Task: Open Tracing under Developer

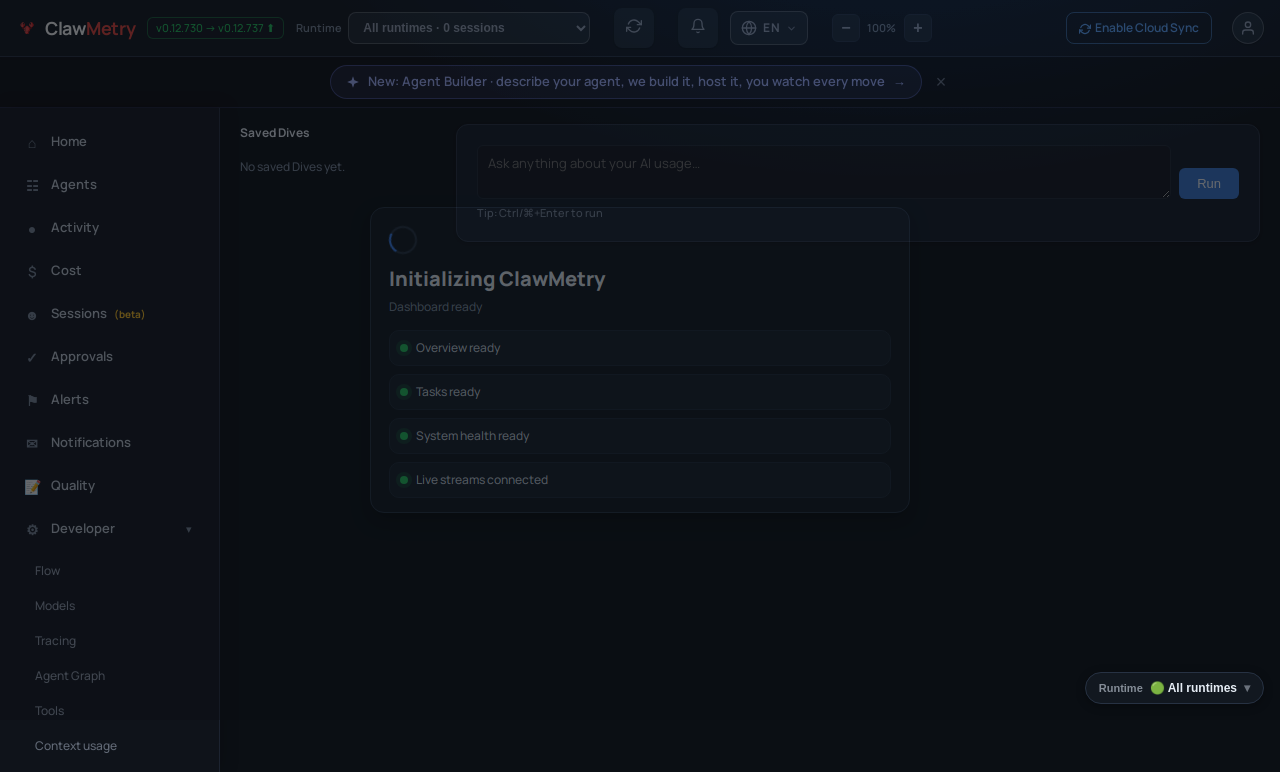Action: tap(55, 641)
